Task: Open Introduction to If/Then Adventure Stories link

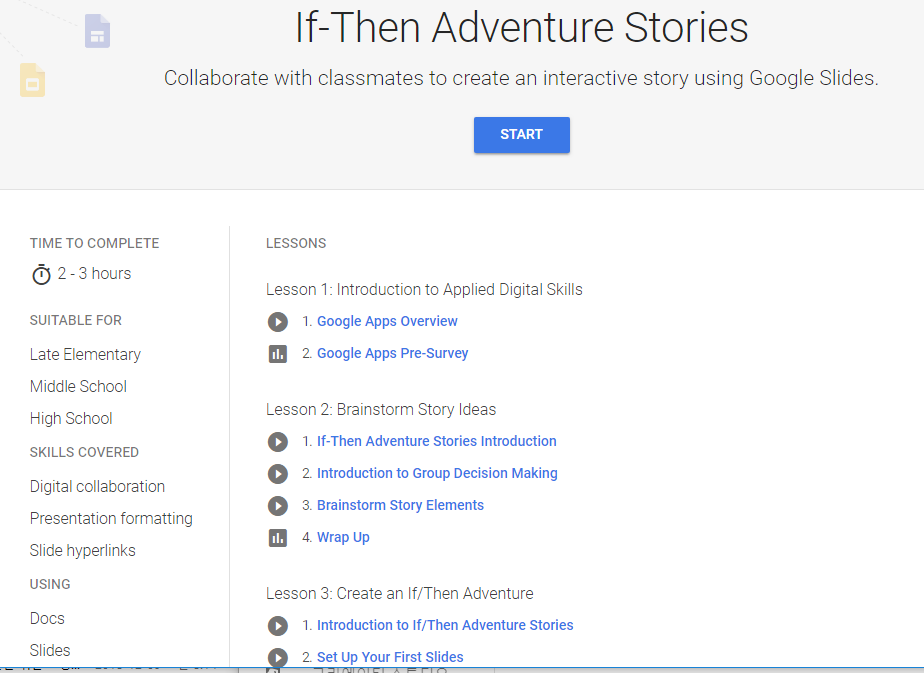Action: [445, 625]
